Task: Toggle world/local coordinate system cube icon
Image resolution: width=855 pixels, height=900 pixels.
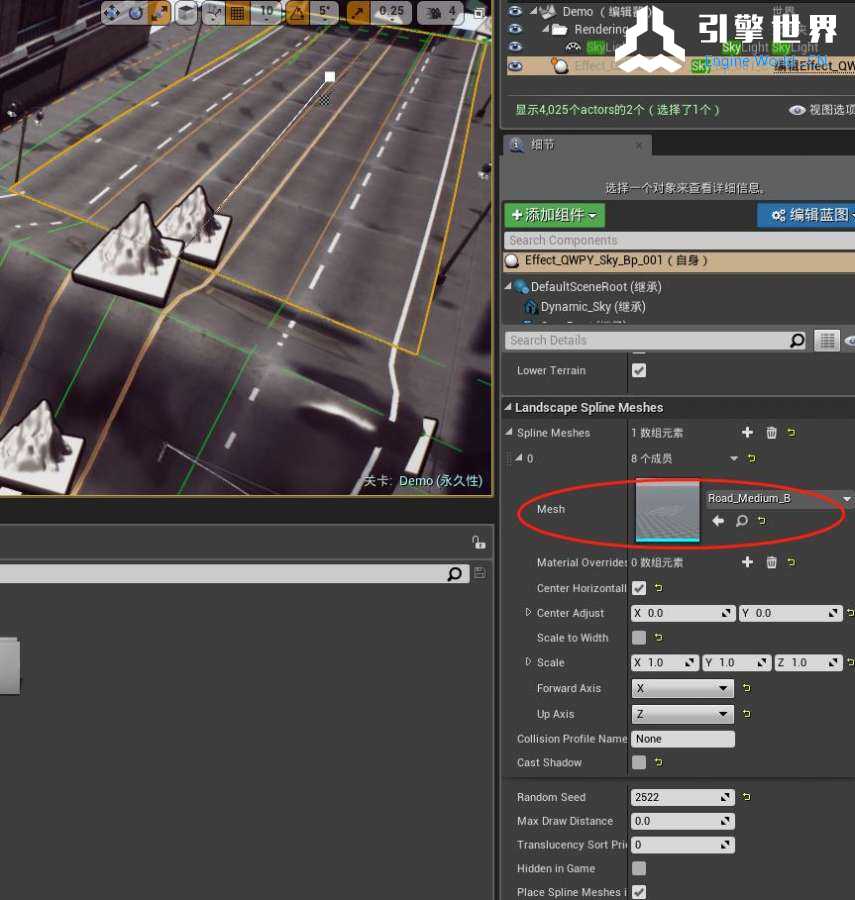Action: [186, 13]
